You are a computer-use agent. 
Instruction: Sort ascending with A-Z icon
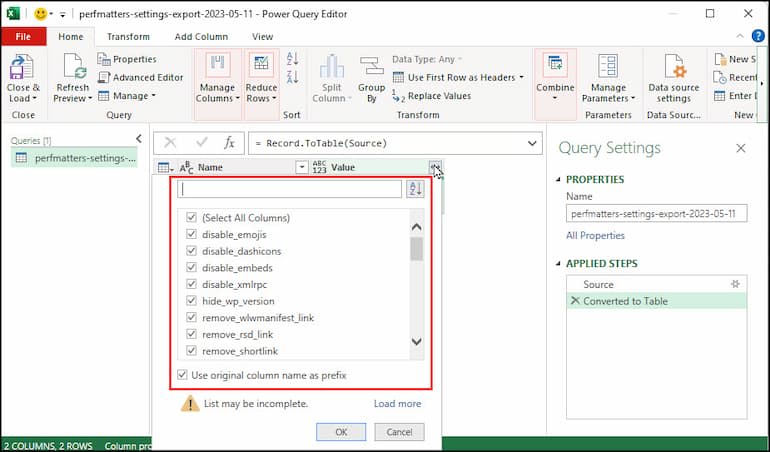(292, 59)
